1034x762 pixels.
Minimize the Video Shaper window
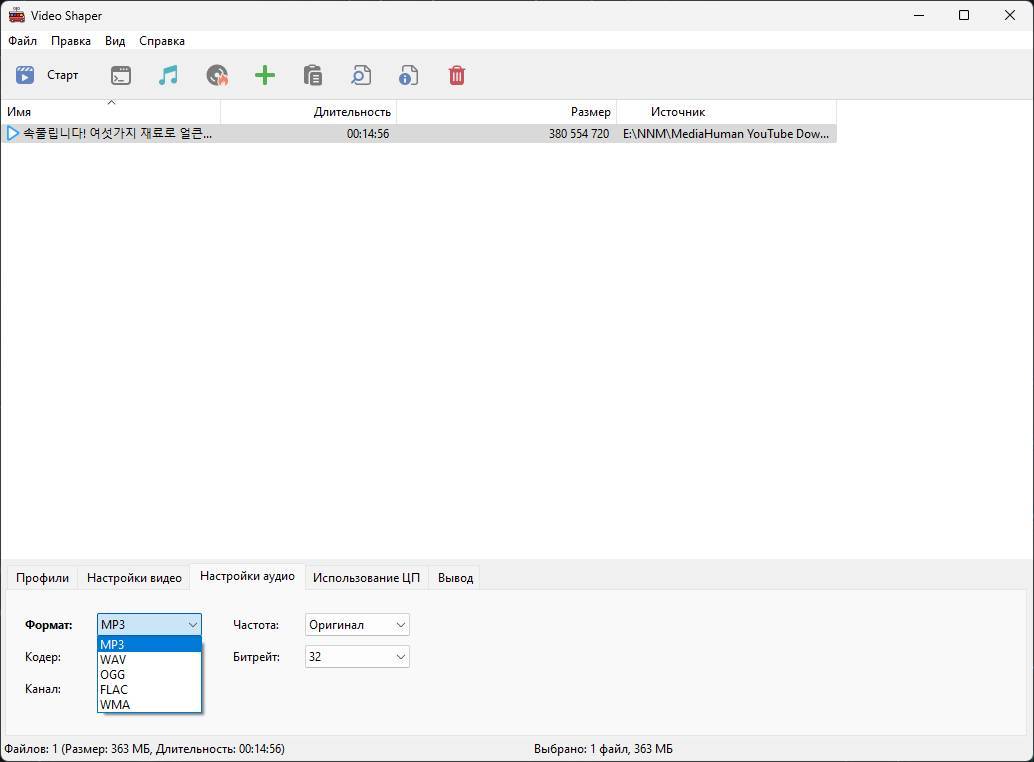[x=919, y=15]
